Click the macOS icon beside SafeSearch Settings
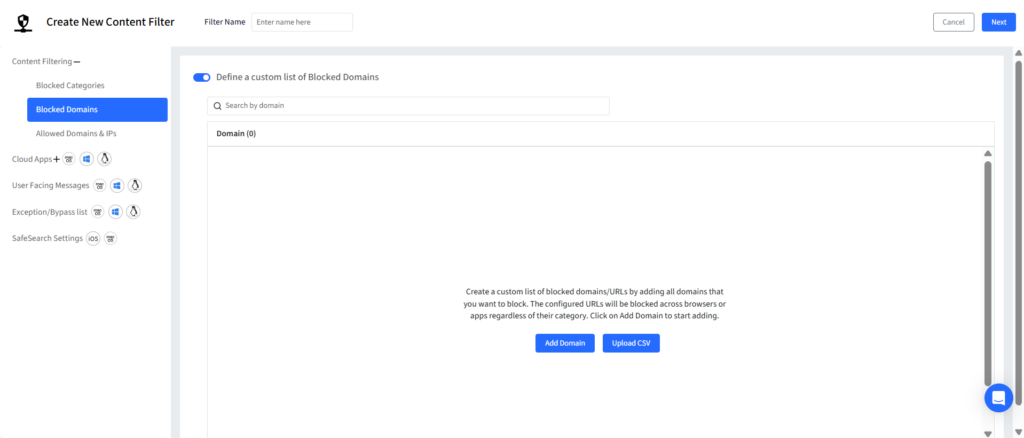The image size is (1024, 438). point(111,239)
